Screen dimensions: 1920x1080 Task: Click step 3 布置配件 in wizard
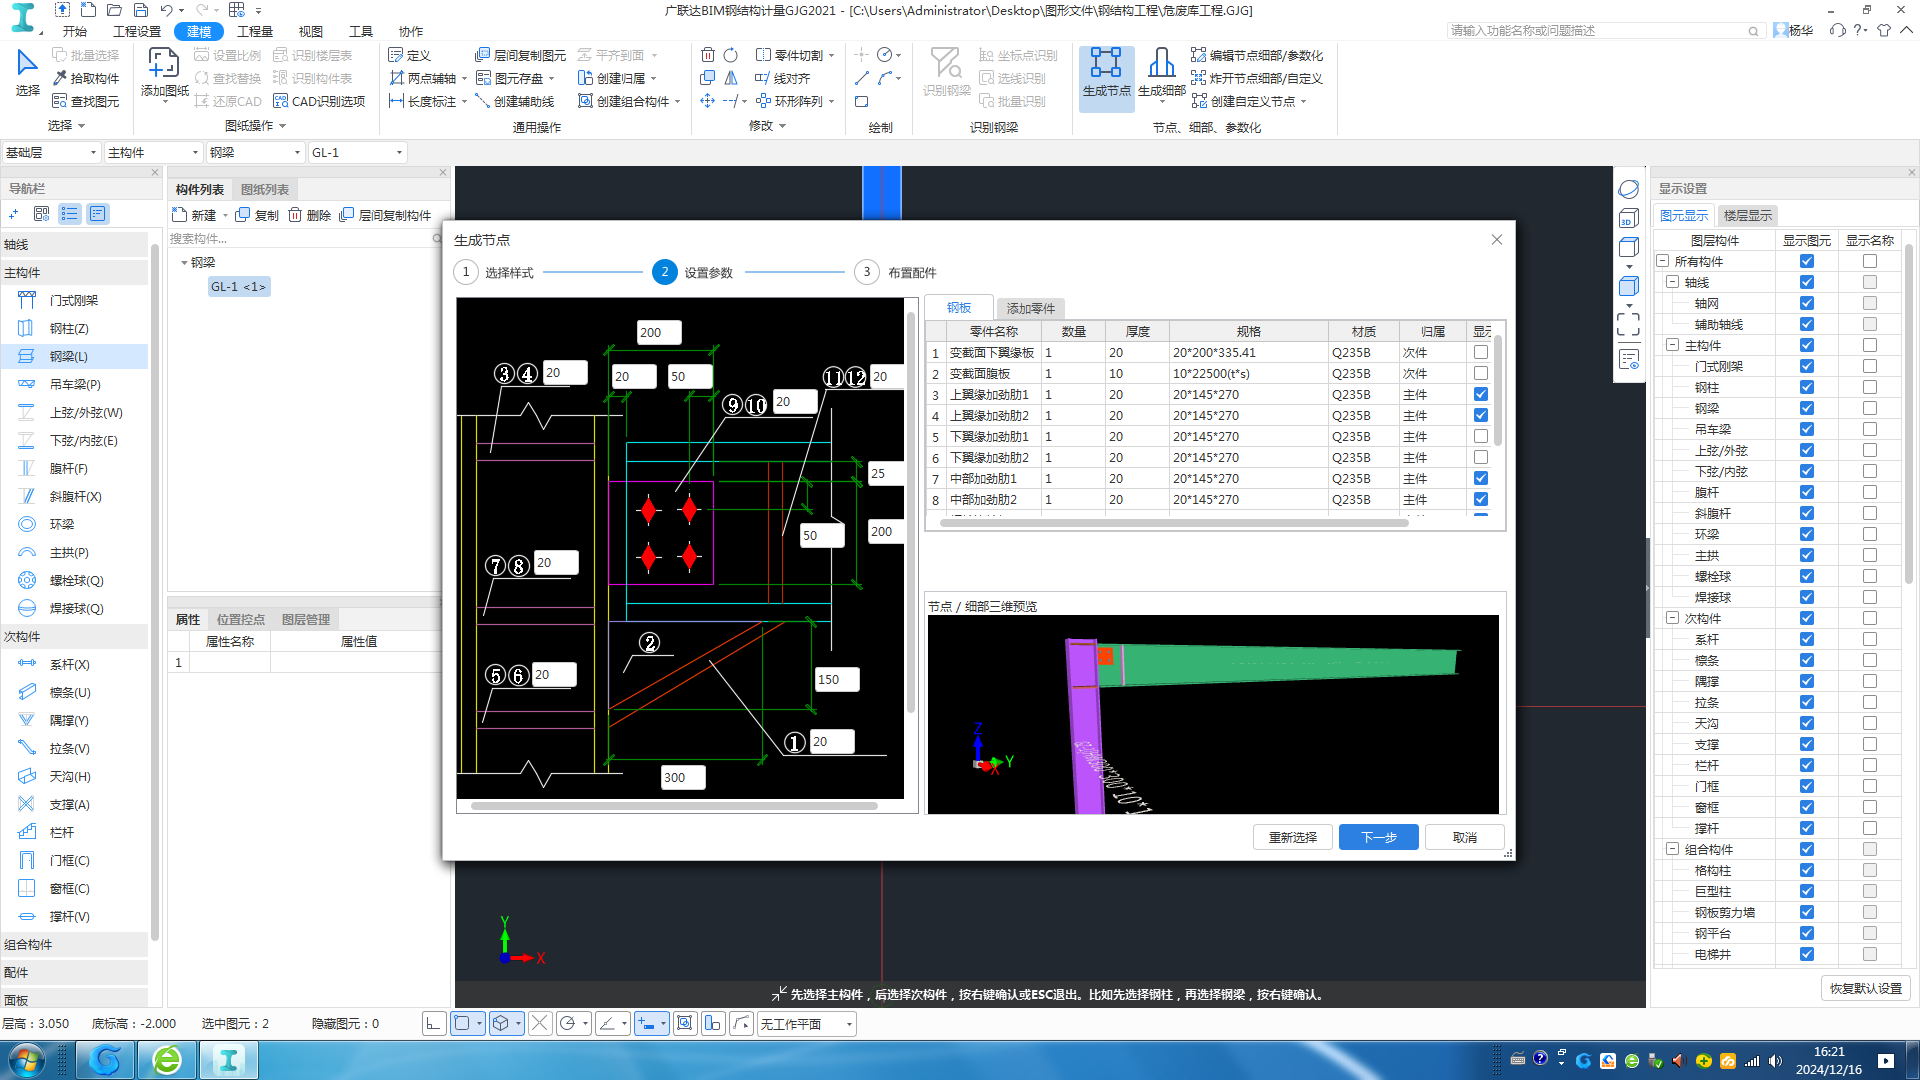pyautogui.click(x=895, y=272)
